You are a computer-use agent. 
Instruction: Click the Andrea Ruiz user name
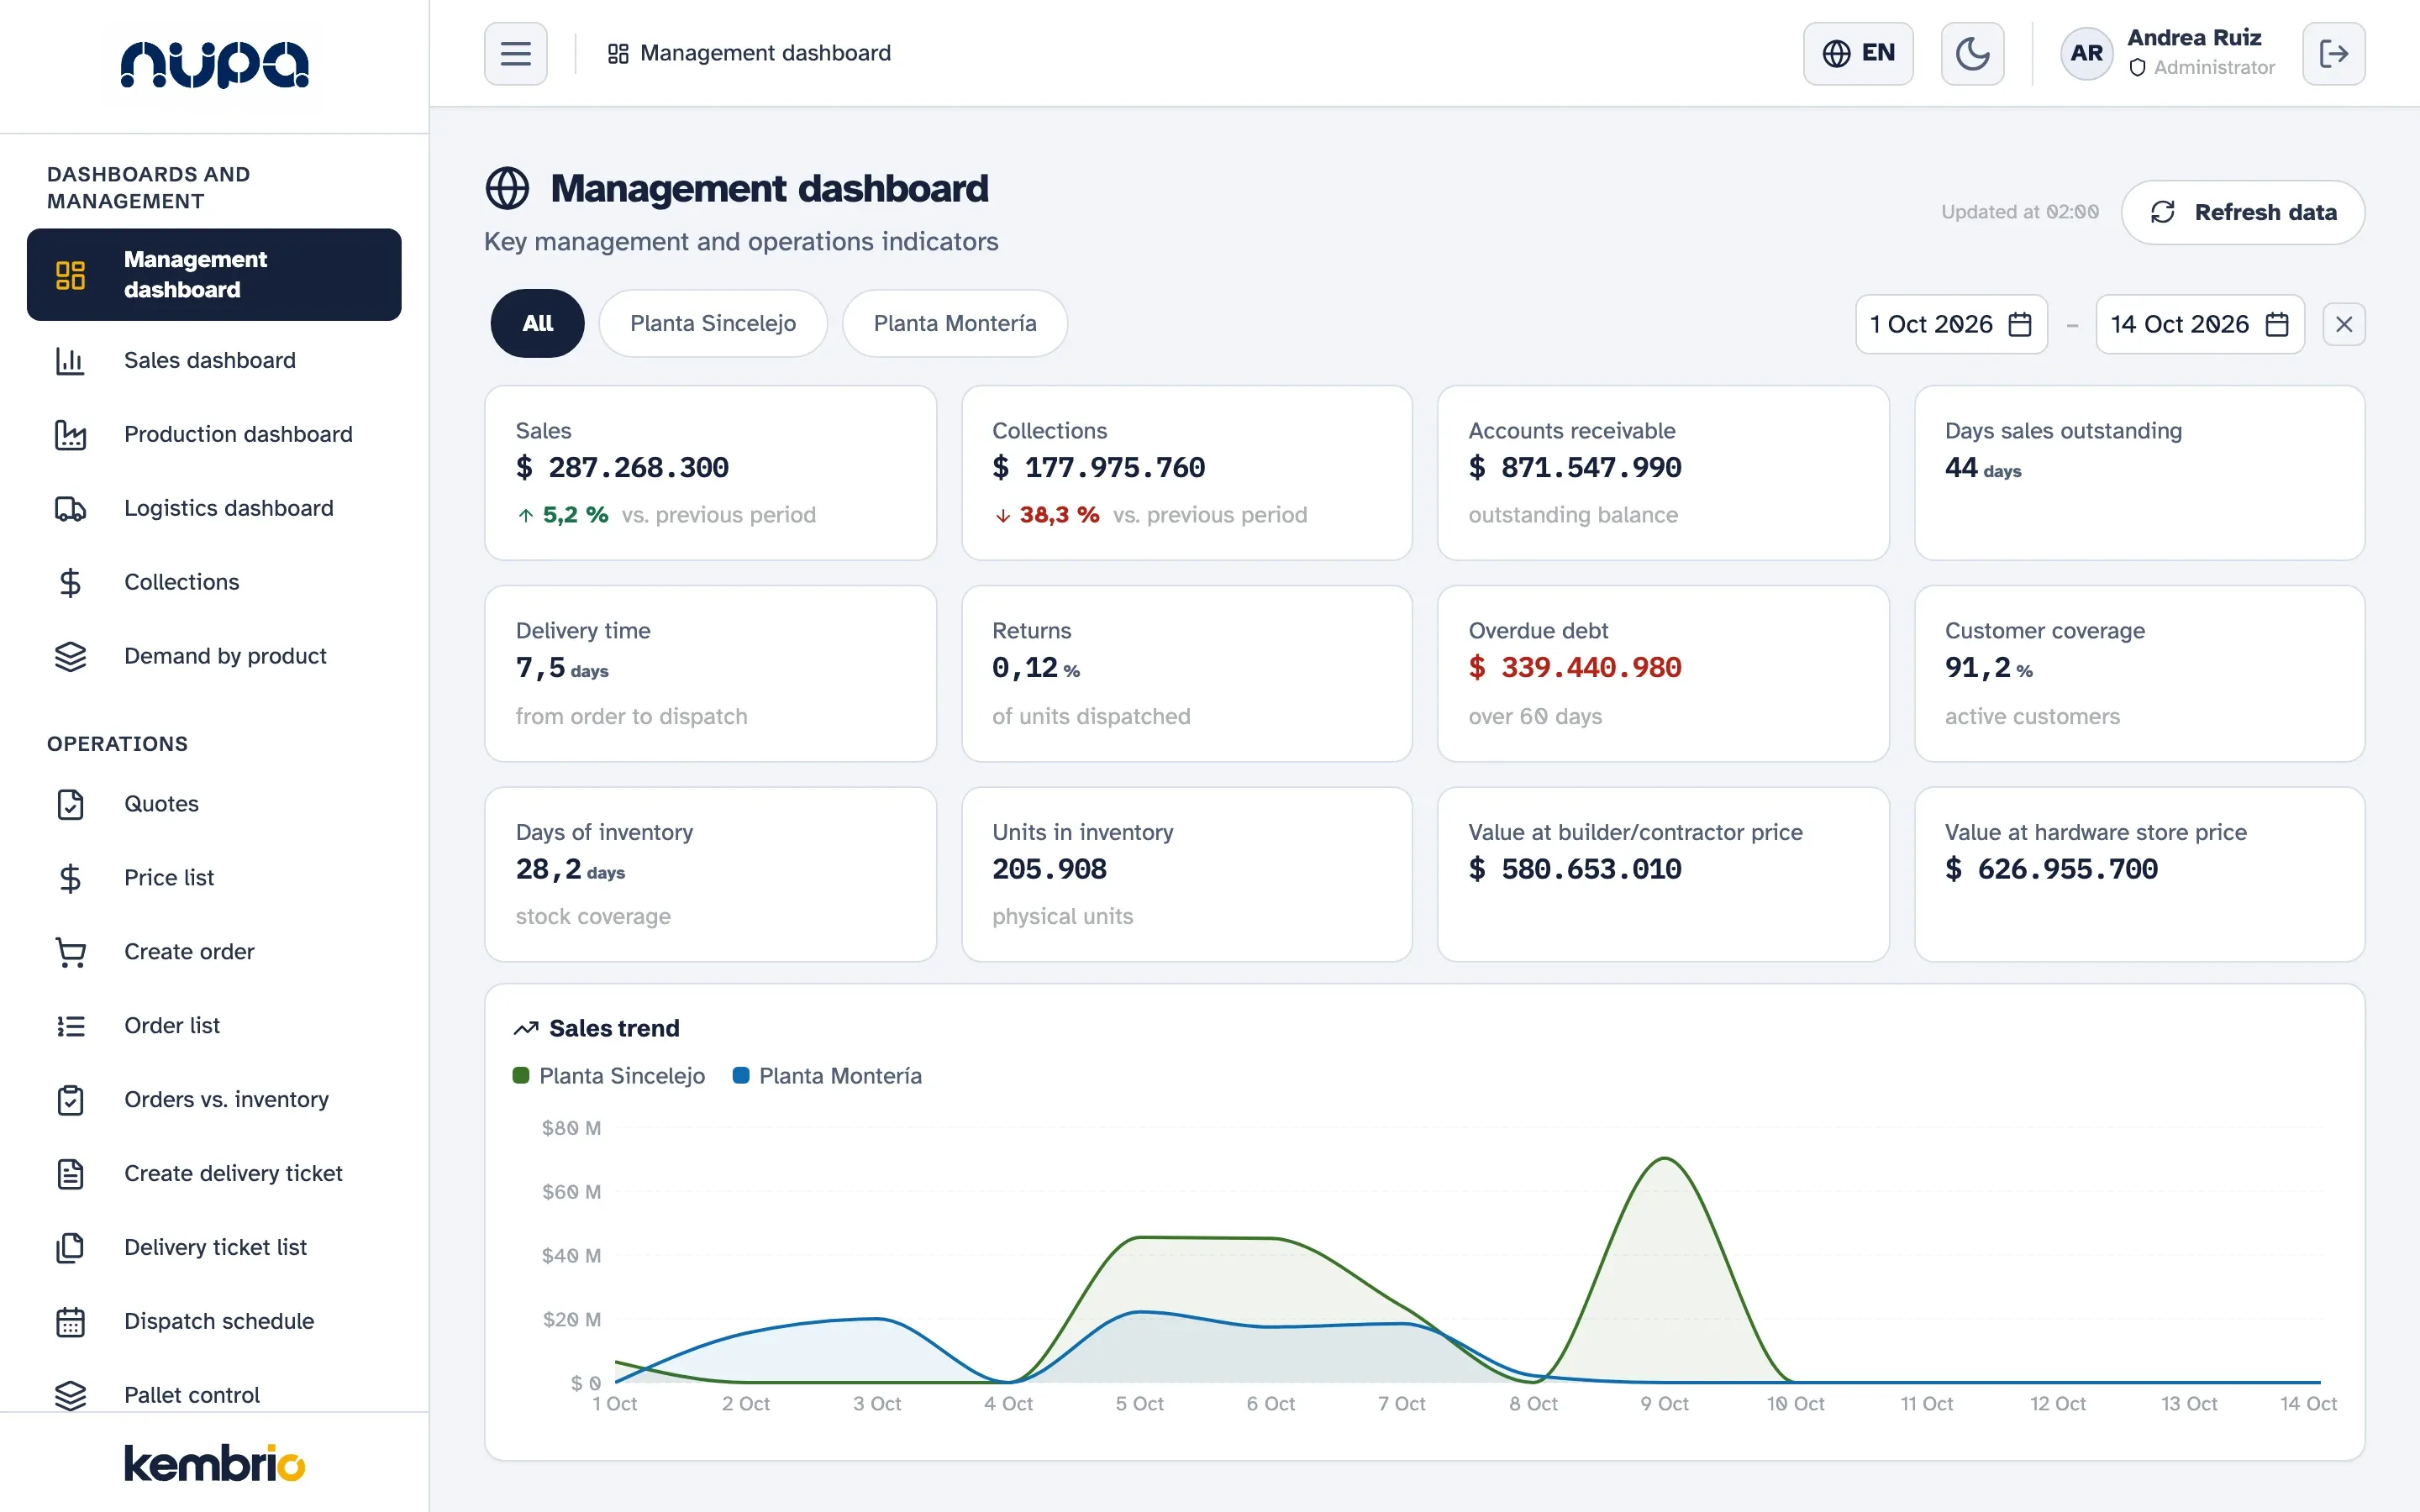(x=2194, y=37)
